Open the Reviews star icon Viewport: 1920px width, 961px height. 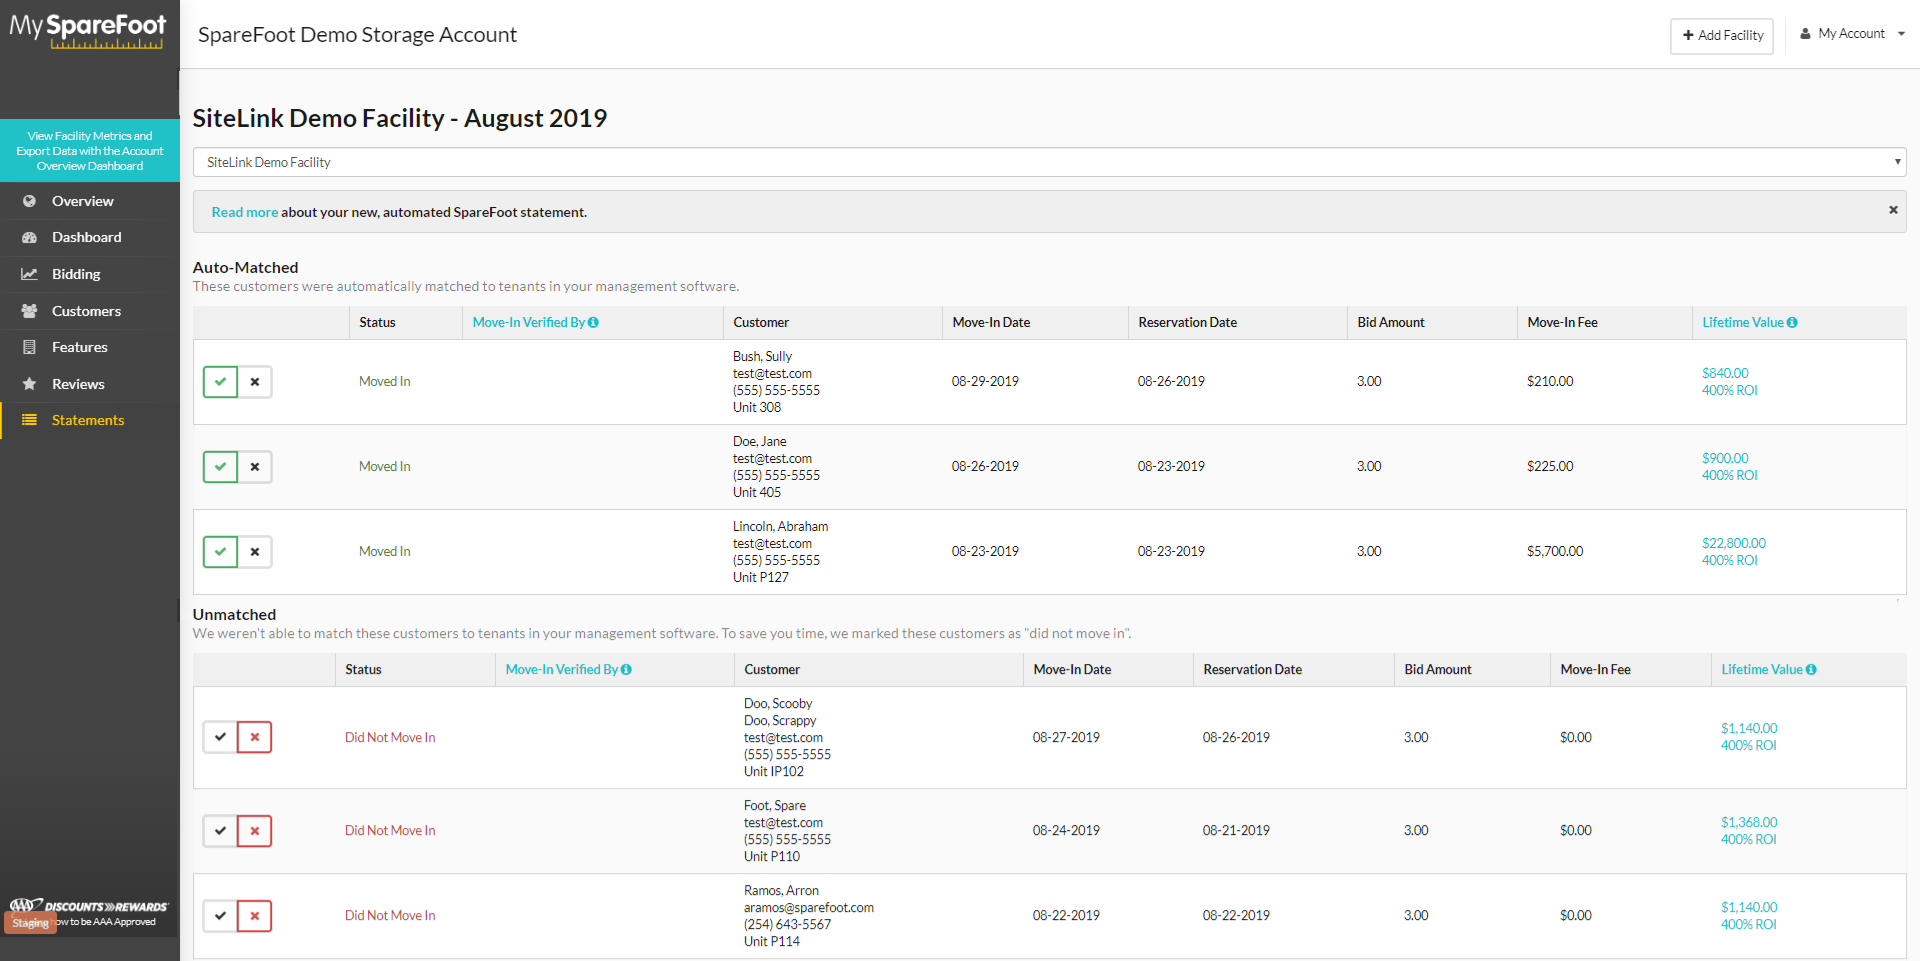pyautogui.click(x=29, y=384)
